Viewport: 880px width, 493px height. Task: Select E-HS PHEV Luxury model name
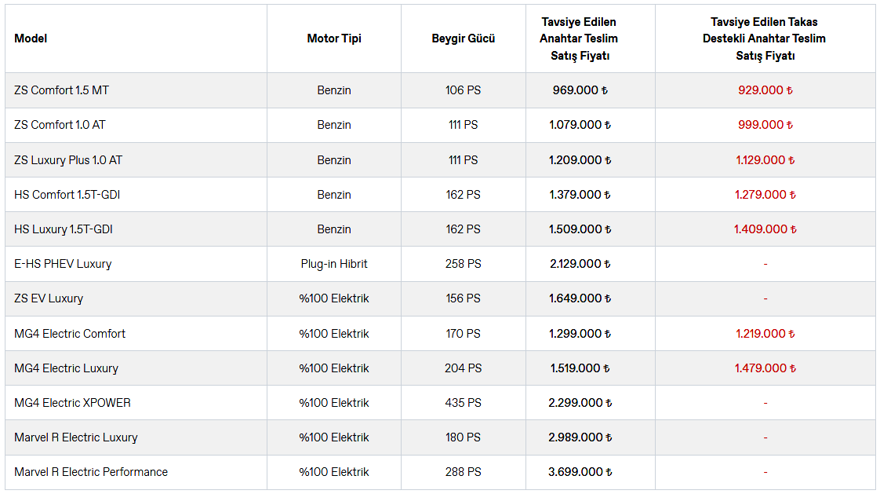click(63, 264)
